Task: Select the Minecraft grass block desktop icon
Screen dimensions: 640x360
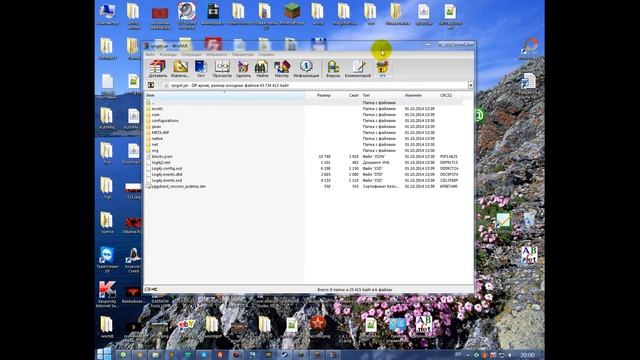Action: pyautogui.click(x=292, y=13)
